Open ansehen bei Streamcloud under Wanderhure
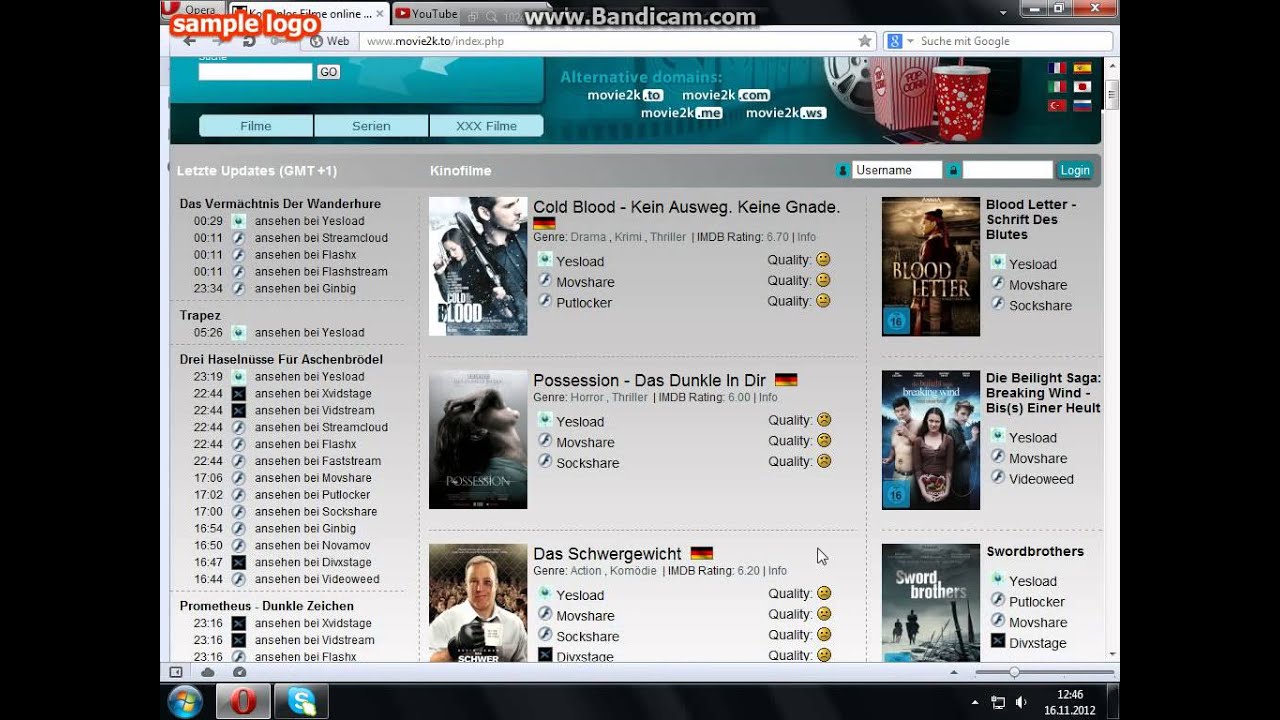The width and height of the screenshot is (1280, 720). [321, 238]
